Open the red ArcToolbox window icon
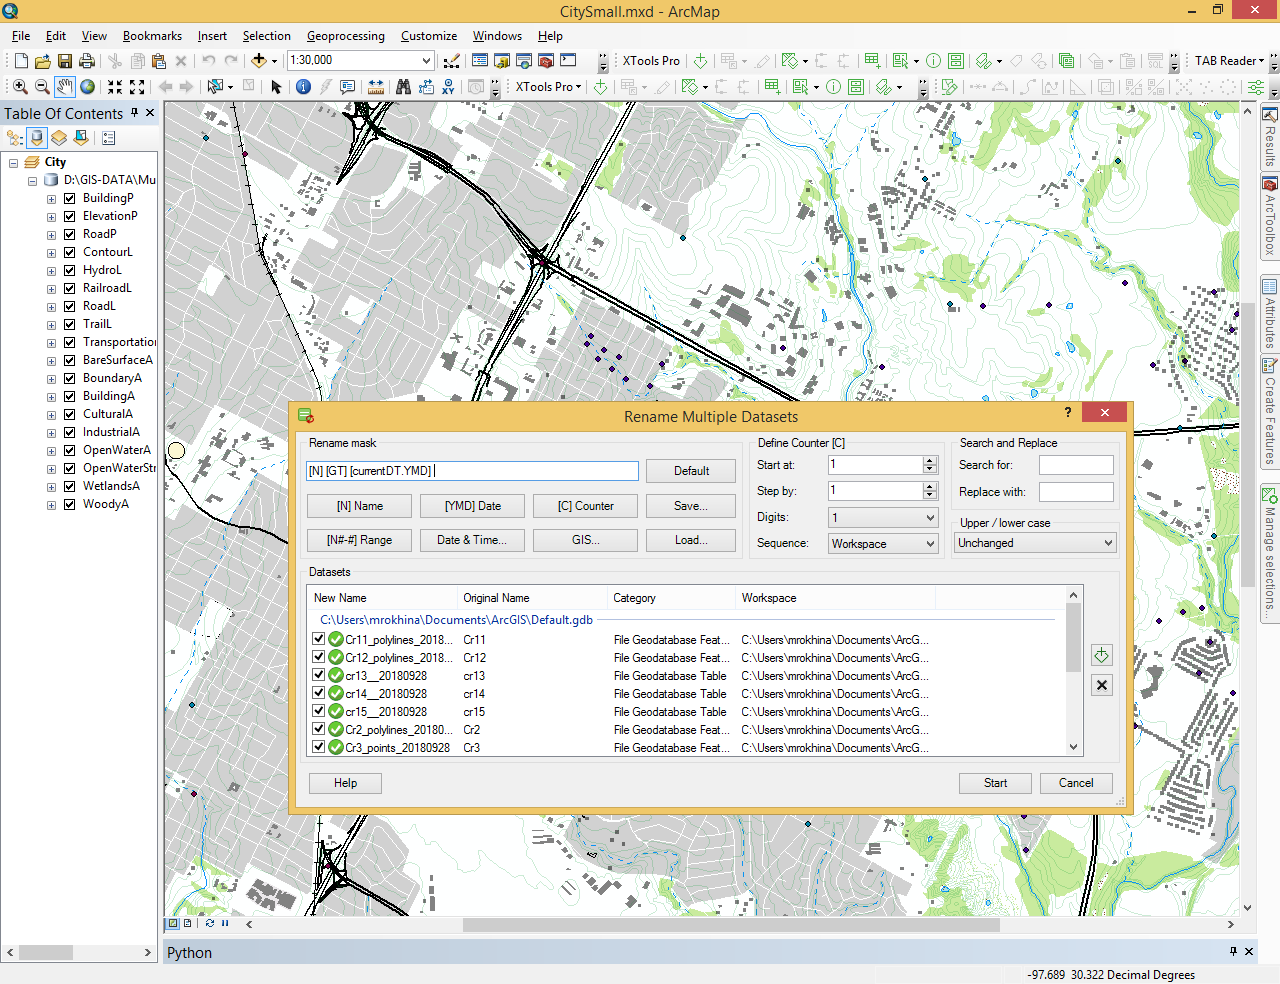This screenshot has height=984, width=1280. point(546,61)
